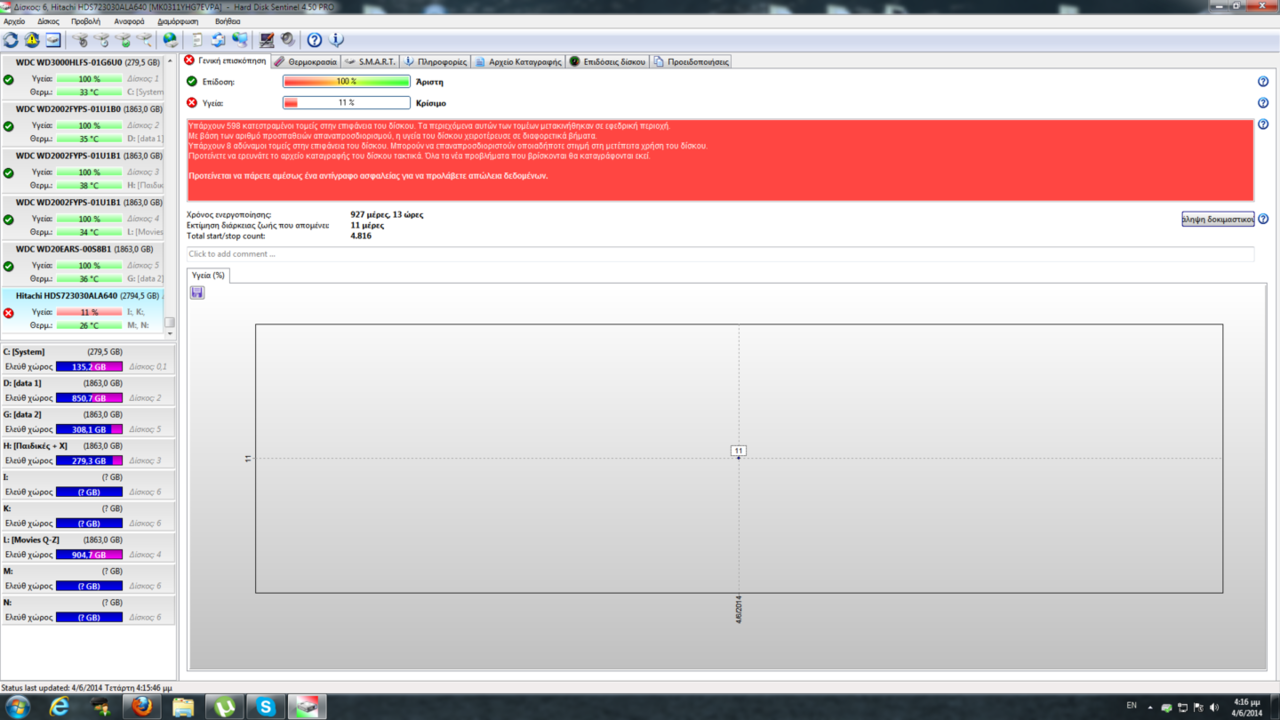This screenshot has width=1280, height=720.
Task: Open uTorrent from taskbar
Action: (224, 707)
